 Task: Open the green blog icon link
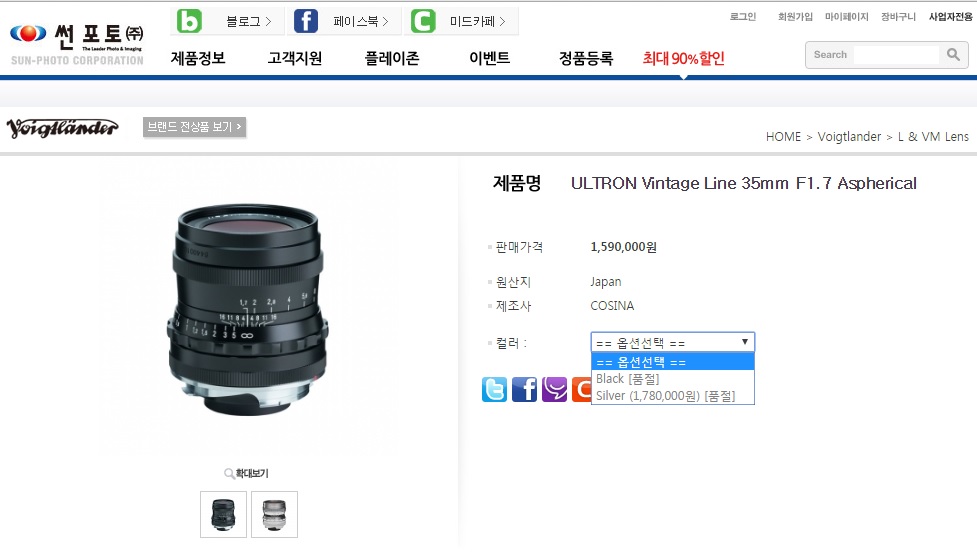click(x=189, y=21)
